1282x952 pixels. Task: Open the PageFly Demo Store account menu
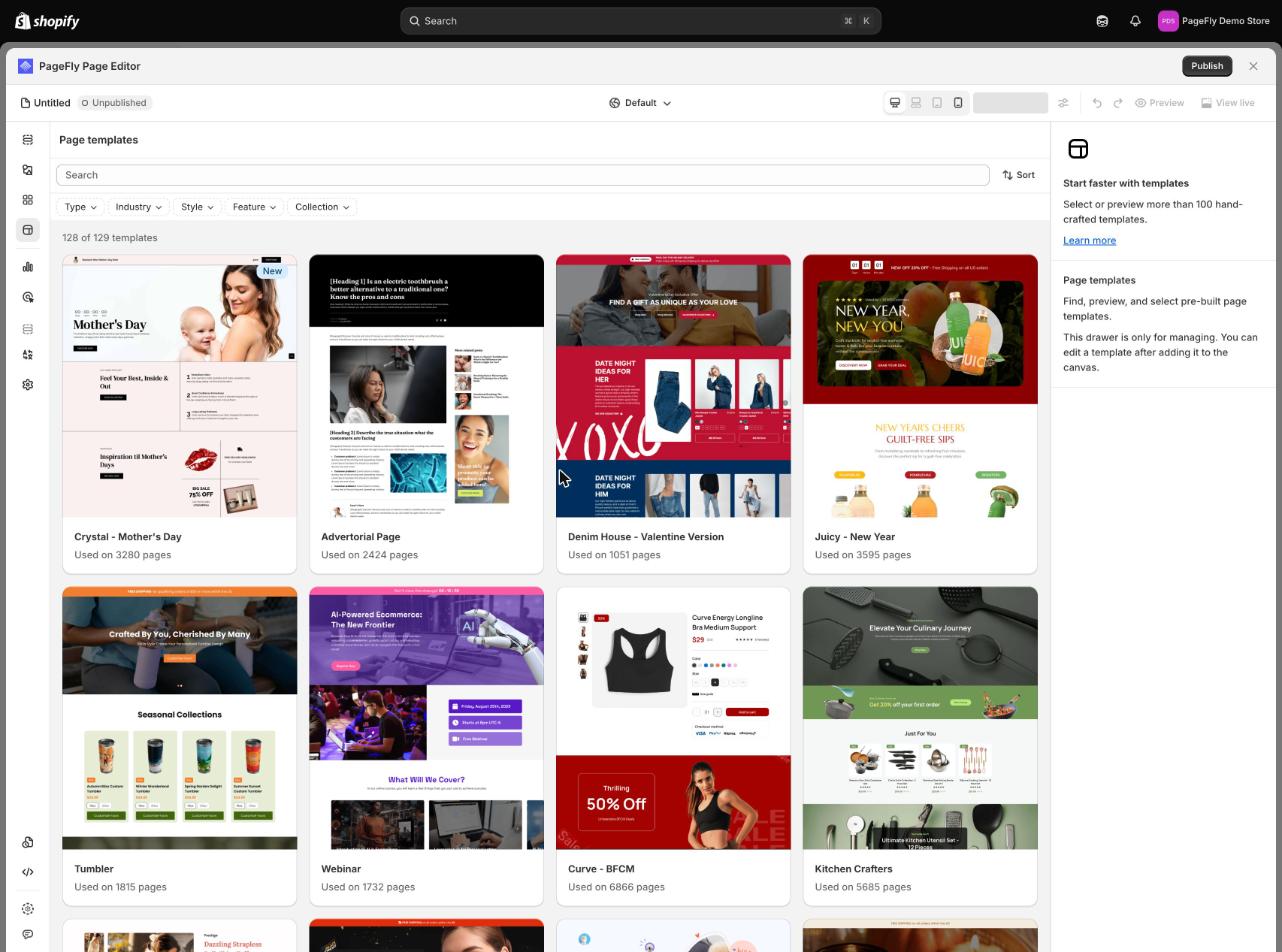1214,21
